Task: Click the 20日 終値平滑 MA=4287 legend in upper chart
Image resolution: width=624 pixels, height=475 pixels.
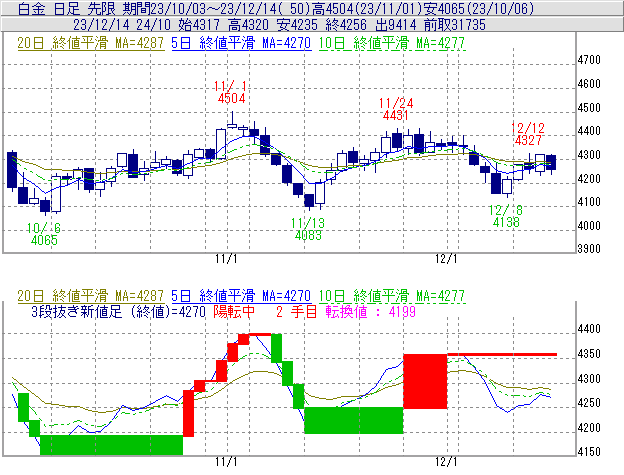Action: 91,43
